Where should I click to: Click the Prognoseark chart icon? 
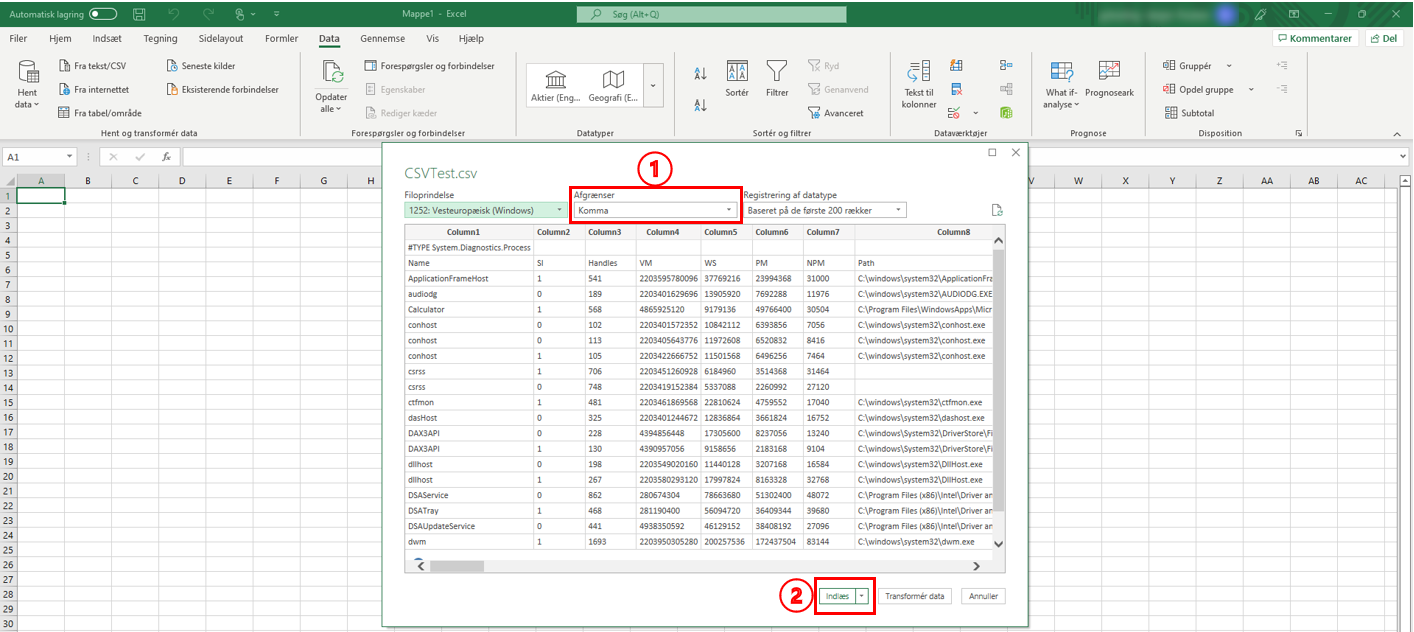coord(1109,72)
